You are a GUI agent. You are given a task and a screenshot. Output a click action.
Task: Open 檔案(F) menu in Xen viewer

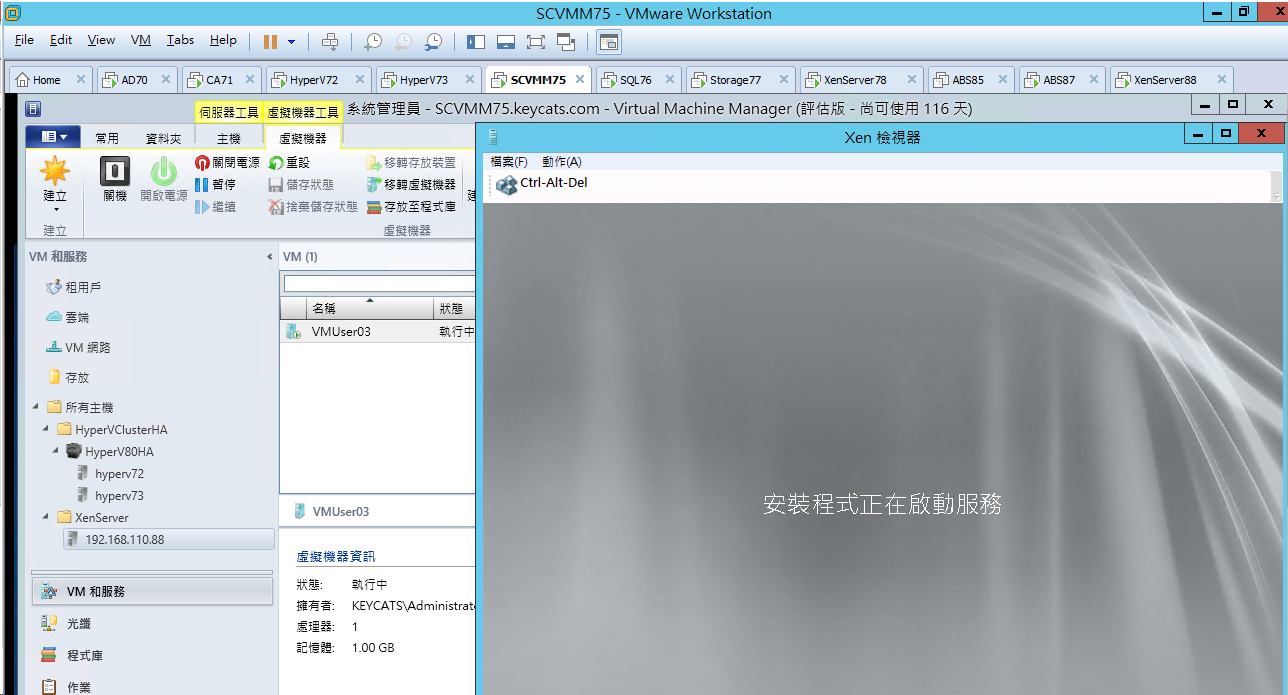tap(509, 162)
